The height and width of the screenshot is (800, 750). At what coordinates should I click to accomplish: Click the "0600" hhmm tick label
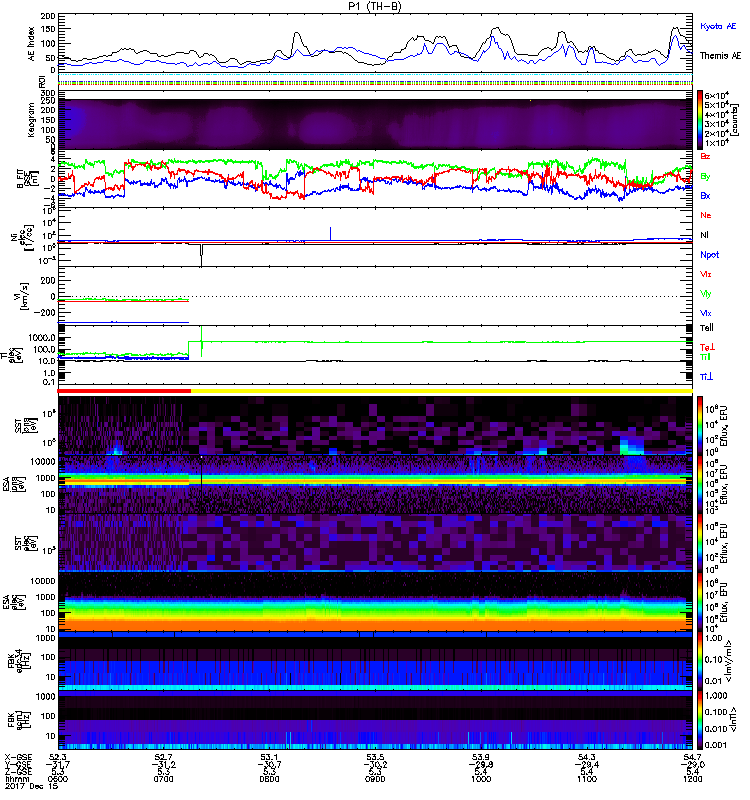point(57,779)
